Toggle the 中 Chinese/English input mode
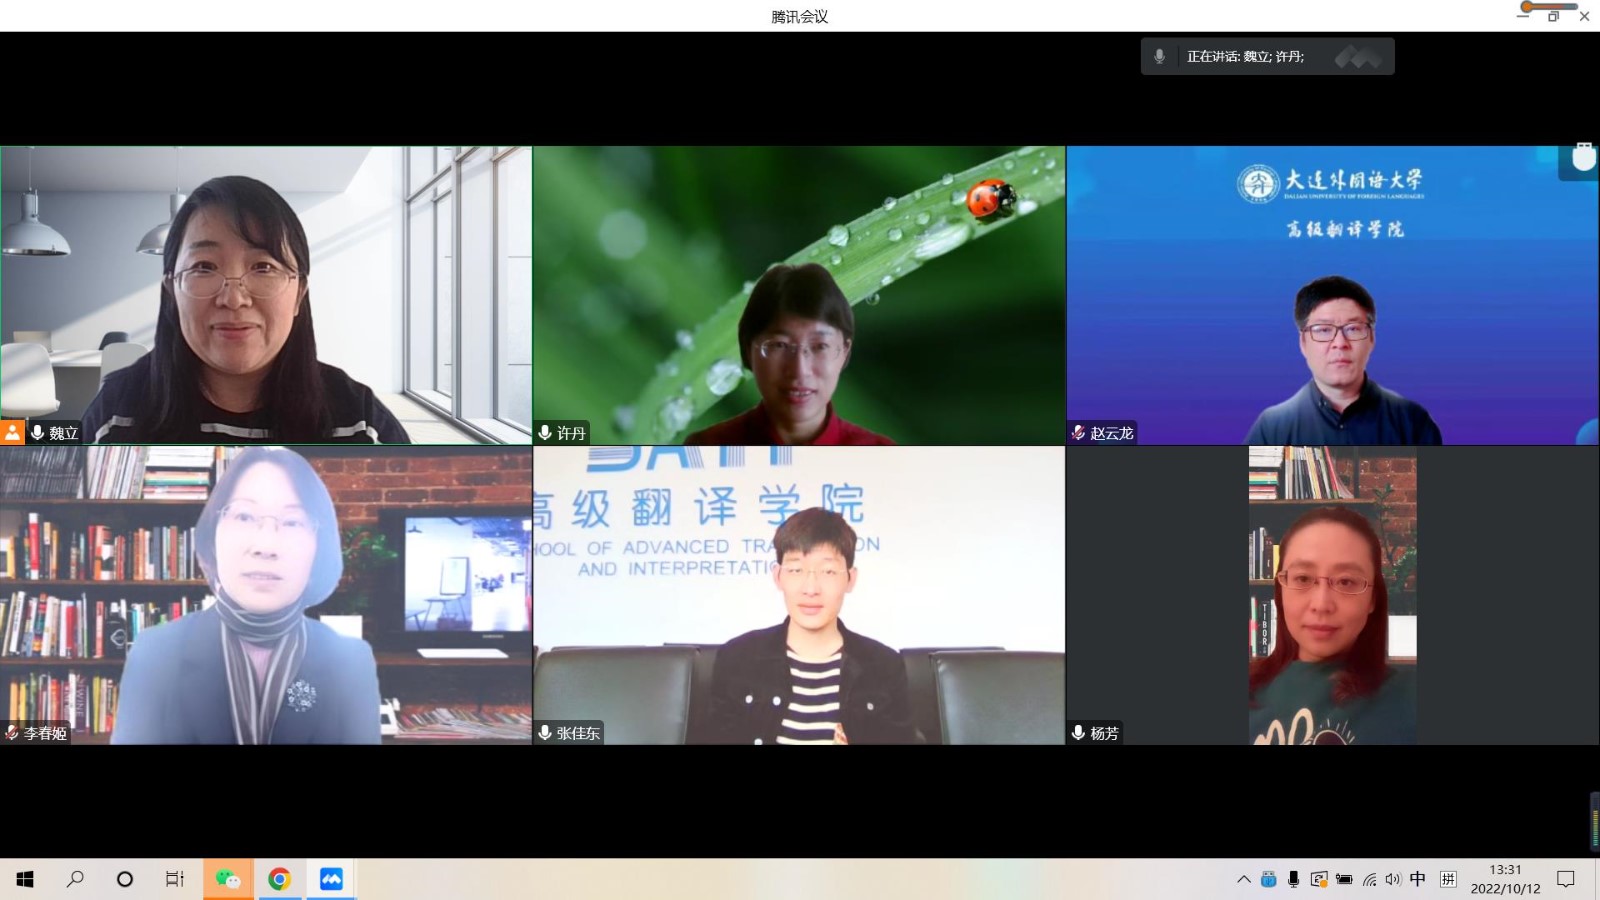The height and width of the screenshot is (900, 1600). click(x=1417, y=879)
